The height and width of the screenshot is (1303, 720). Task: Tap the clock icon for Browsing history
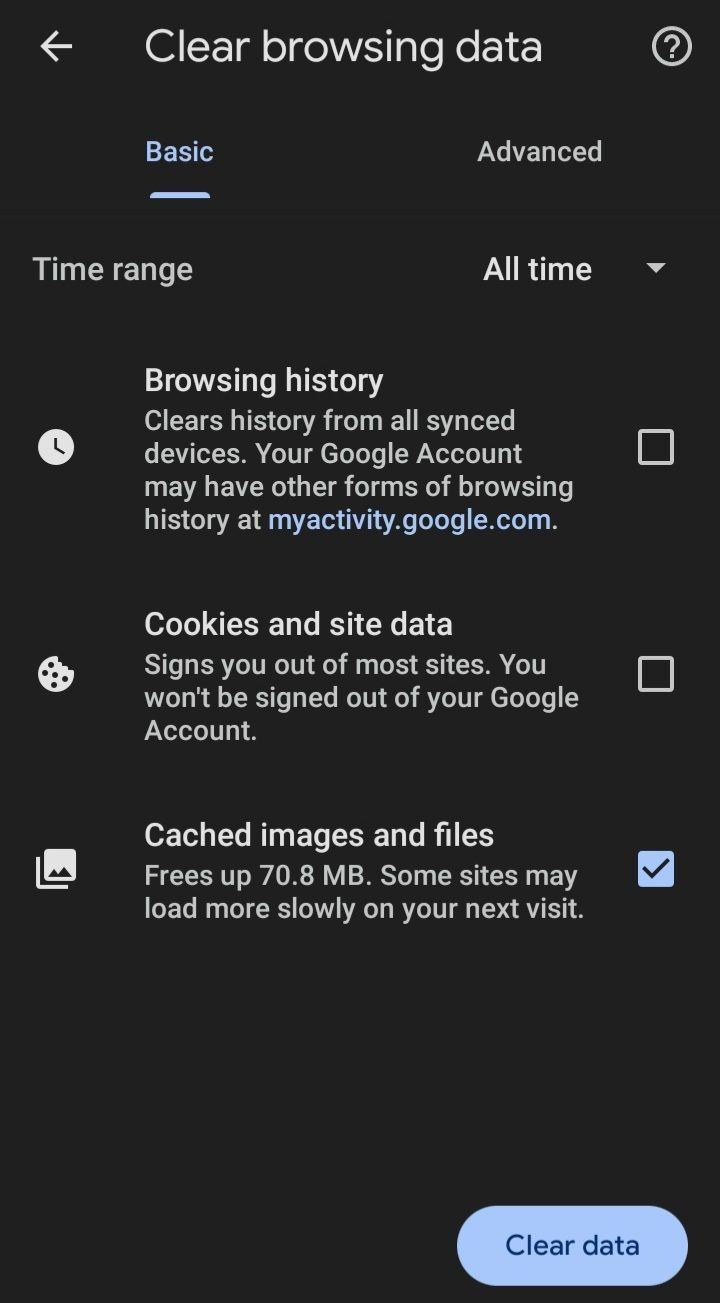(x=56, y=447)
